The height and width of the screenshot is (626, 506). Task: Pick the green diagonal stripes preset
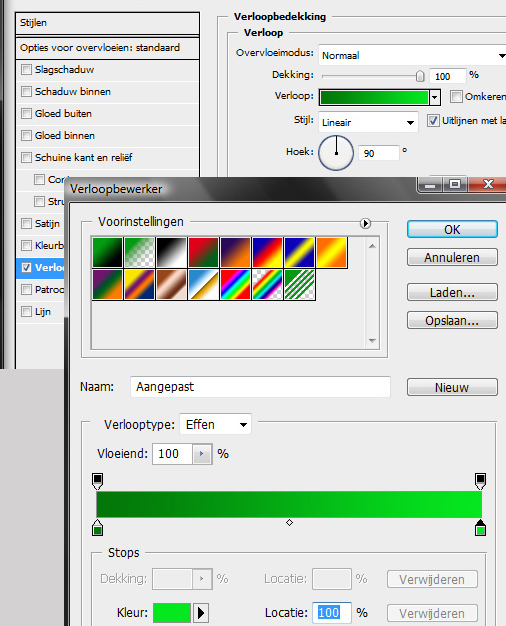coord(299,284)
